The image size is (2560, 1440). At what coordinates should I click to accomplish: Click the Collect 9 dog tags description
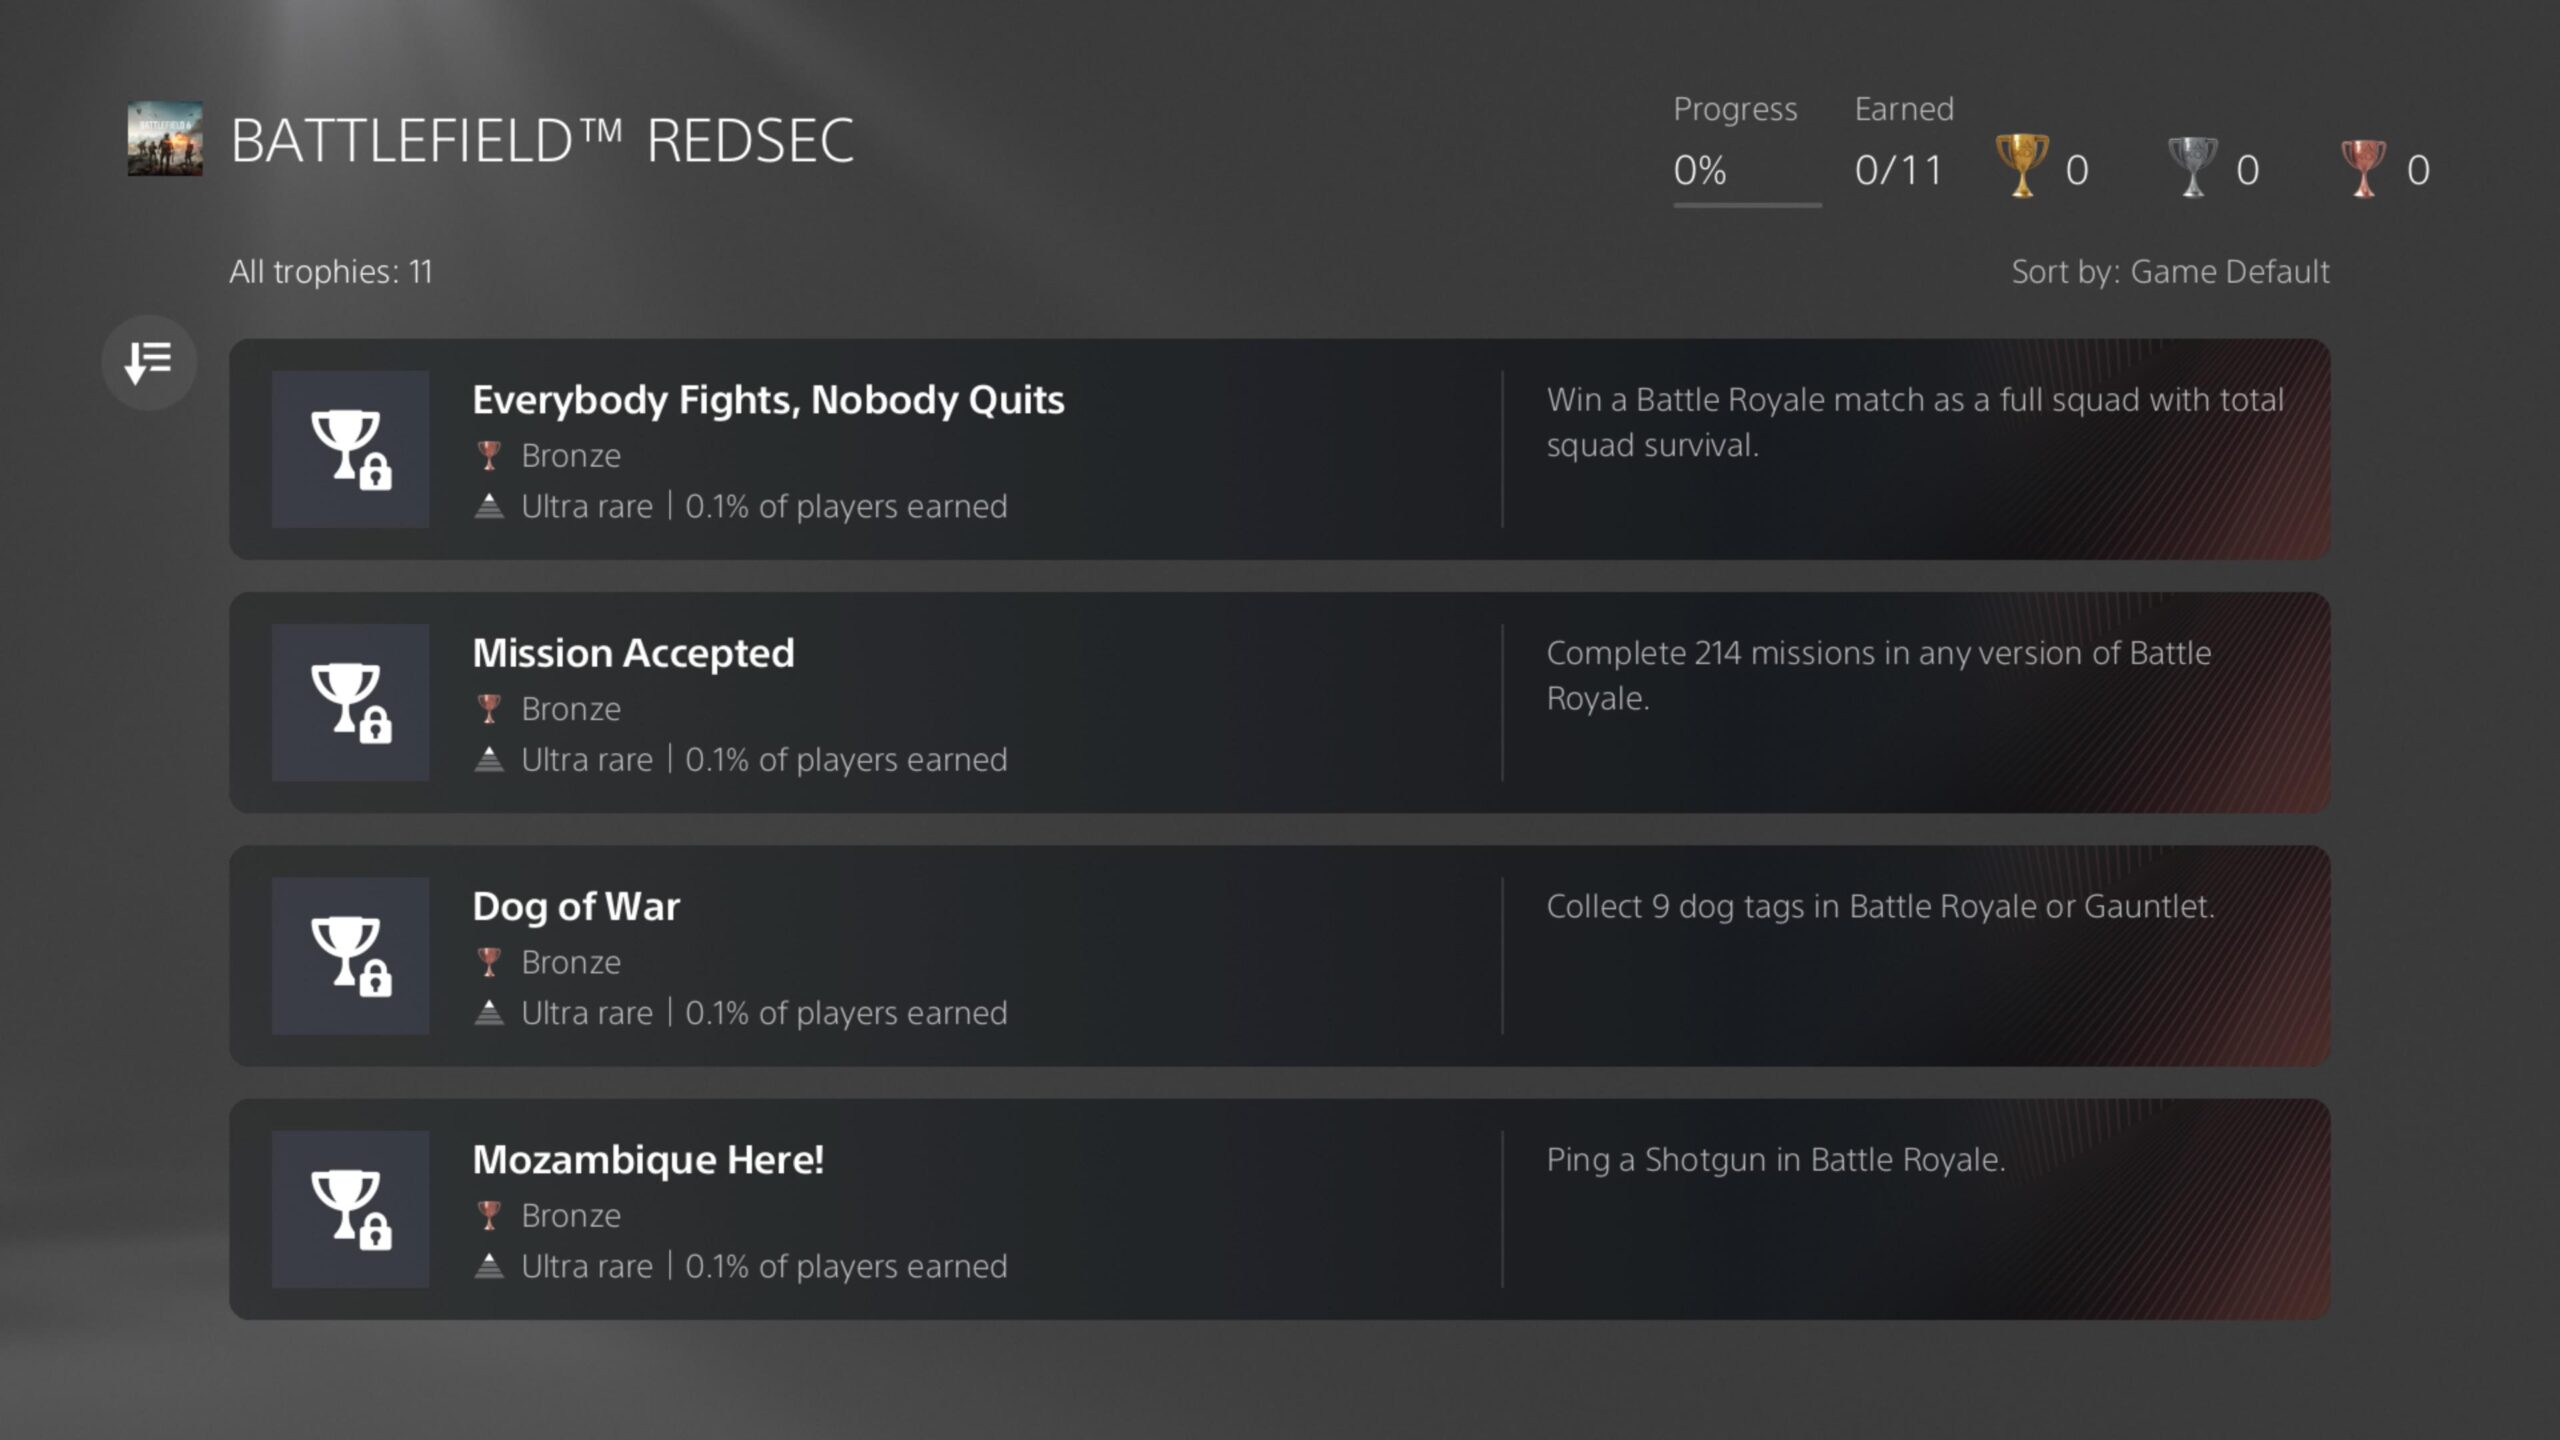[x=1880, y=906]
